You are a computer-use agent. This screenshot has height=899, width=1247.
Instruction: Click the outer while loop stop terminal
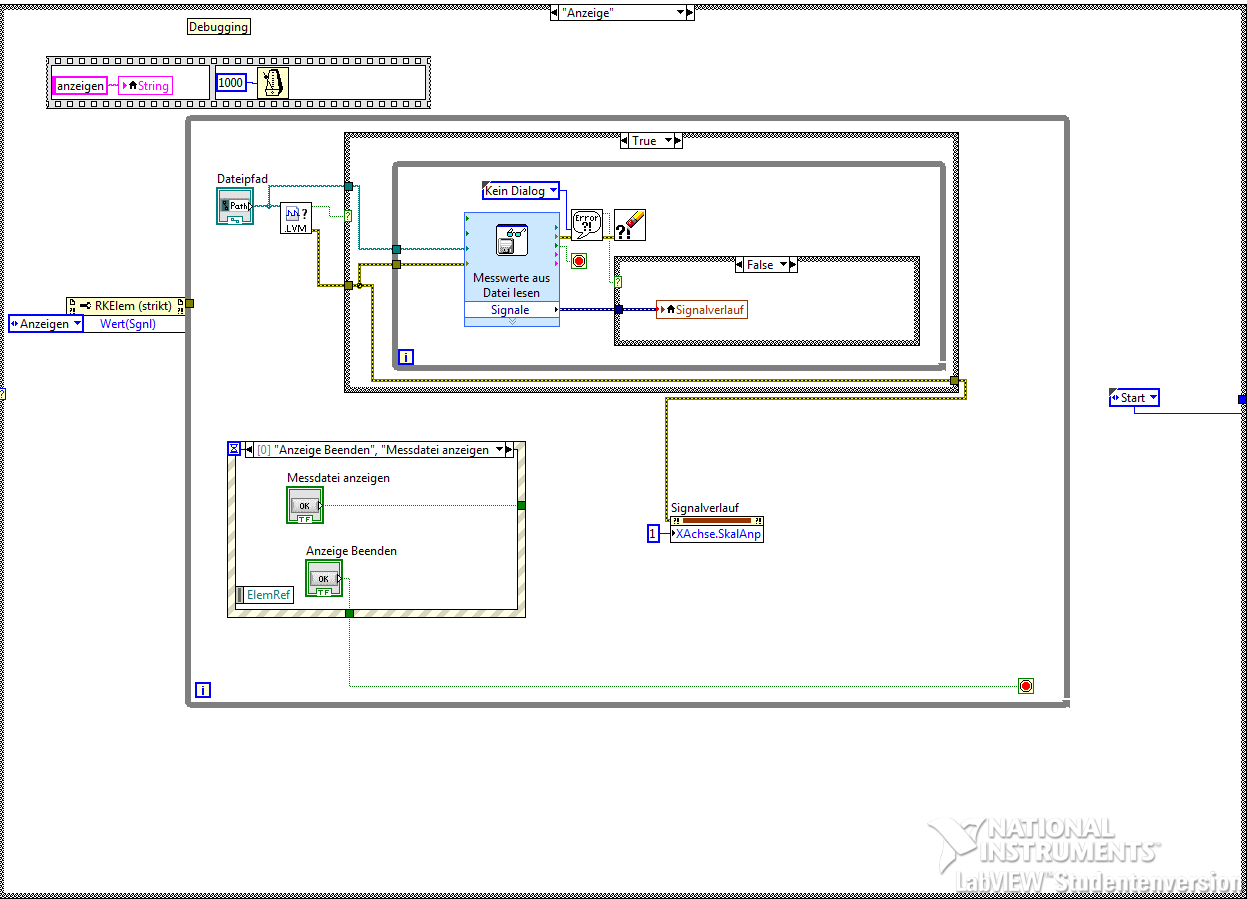1025,686
